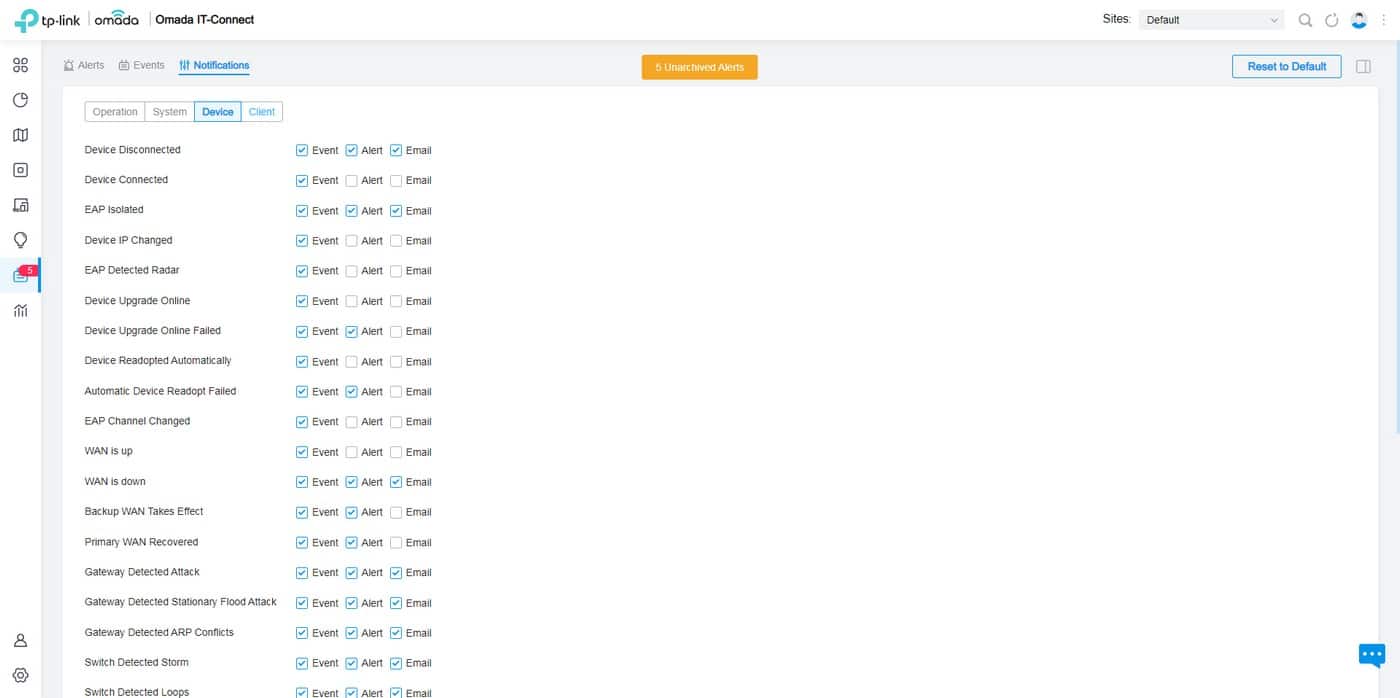Expand the Sites Default dropdown
The width and height of the screenshot is (1400, 698).
1211,20
